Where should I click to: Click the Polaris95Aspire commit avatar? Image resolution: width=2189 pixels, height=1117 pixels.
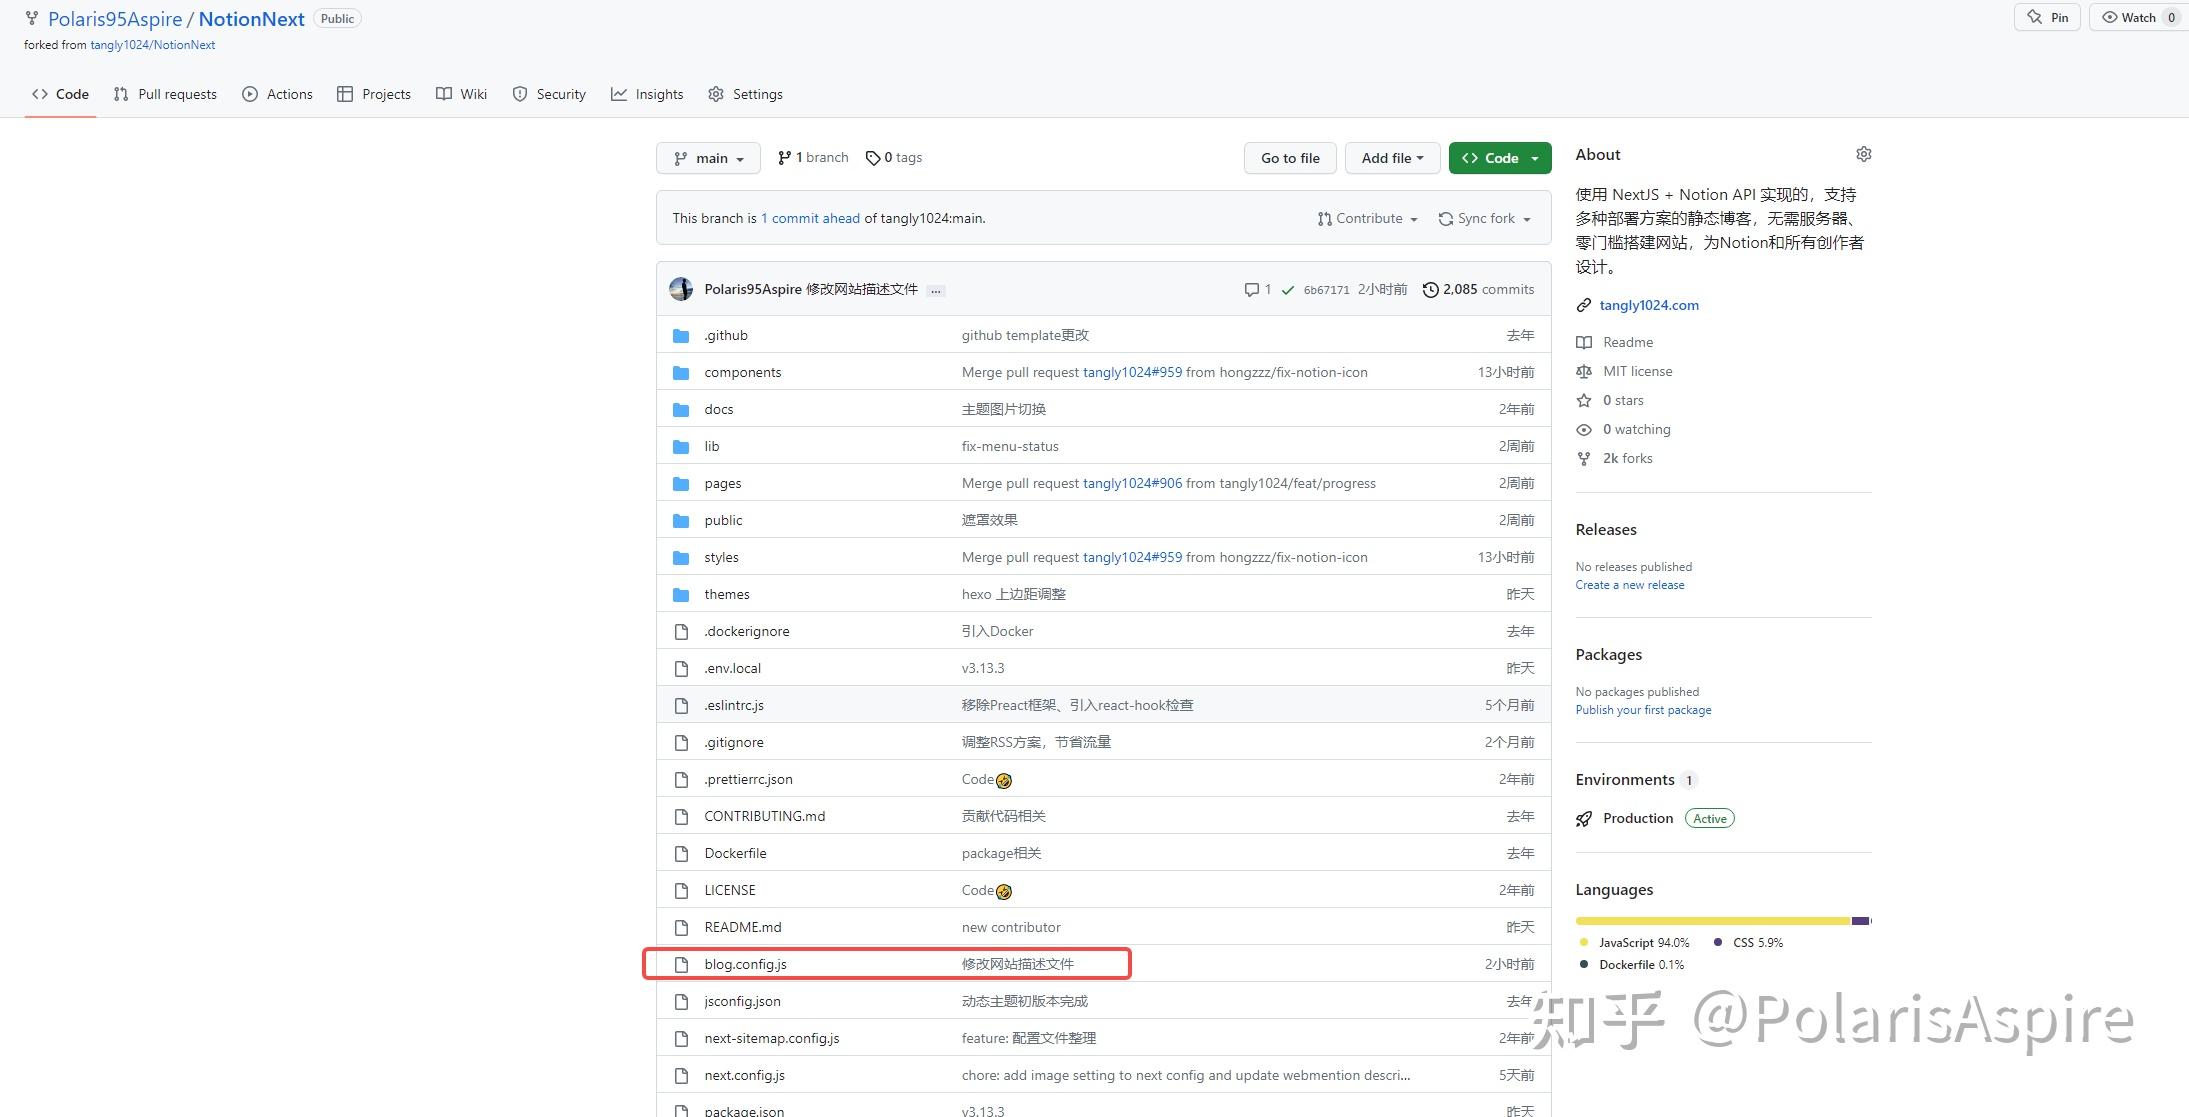tap(681, 289)
